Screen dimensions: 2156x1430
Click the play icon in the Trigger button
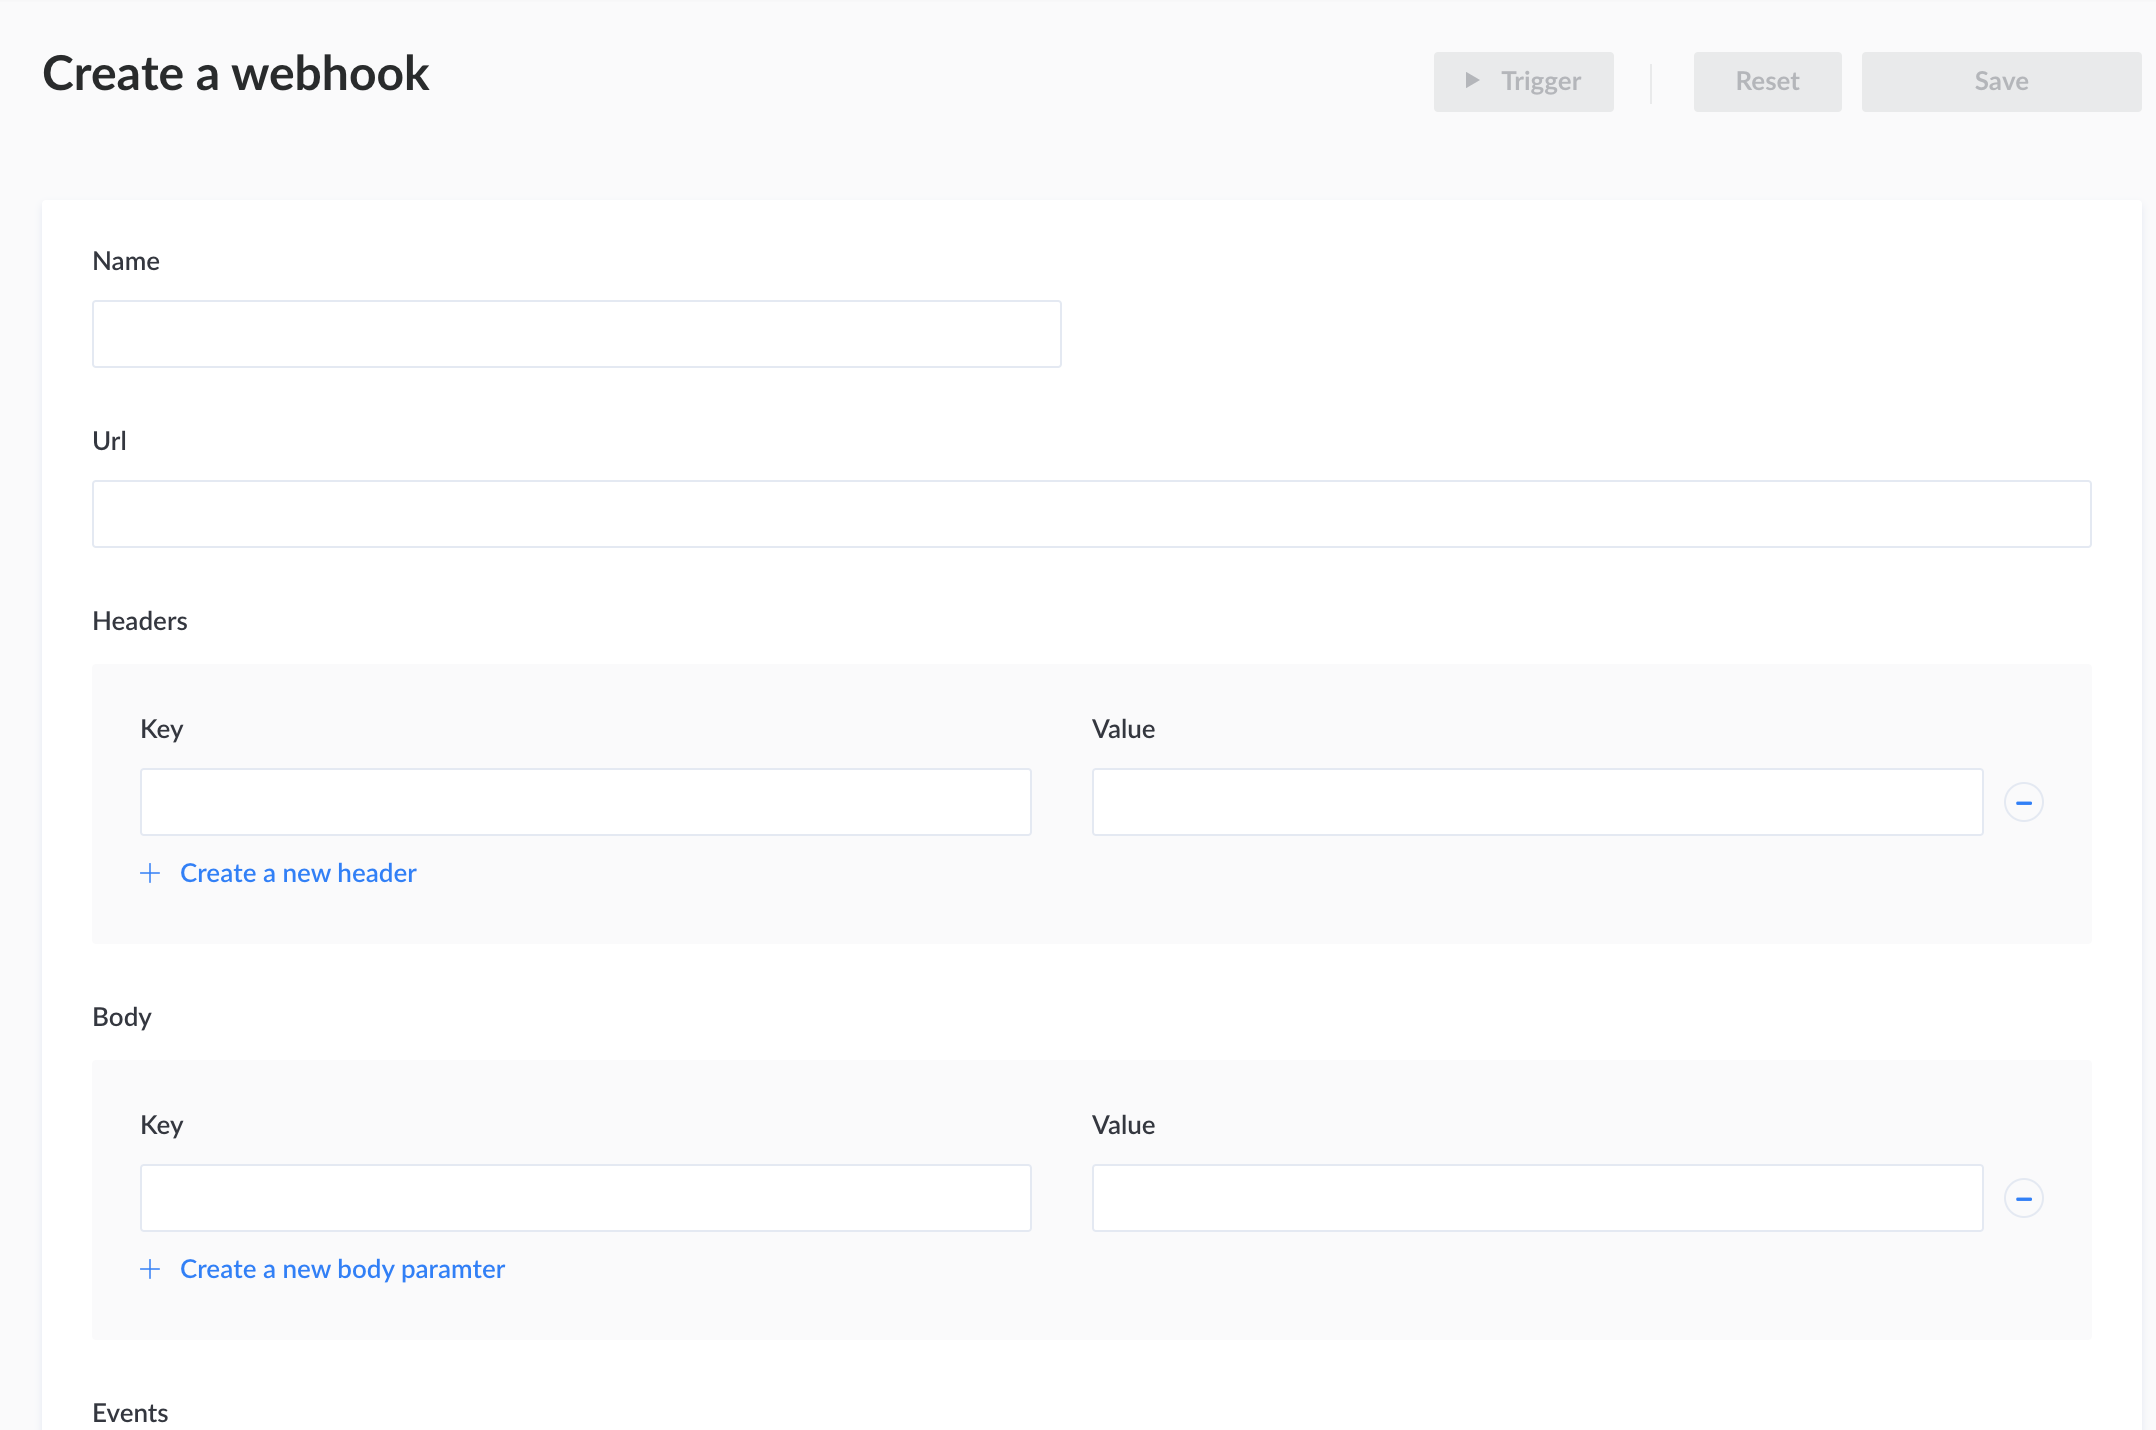(x=1472, y=81)
